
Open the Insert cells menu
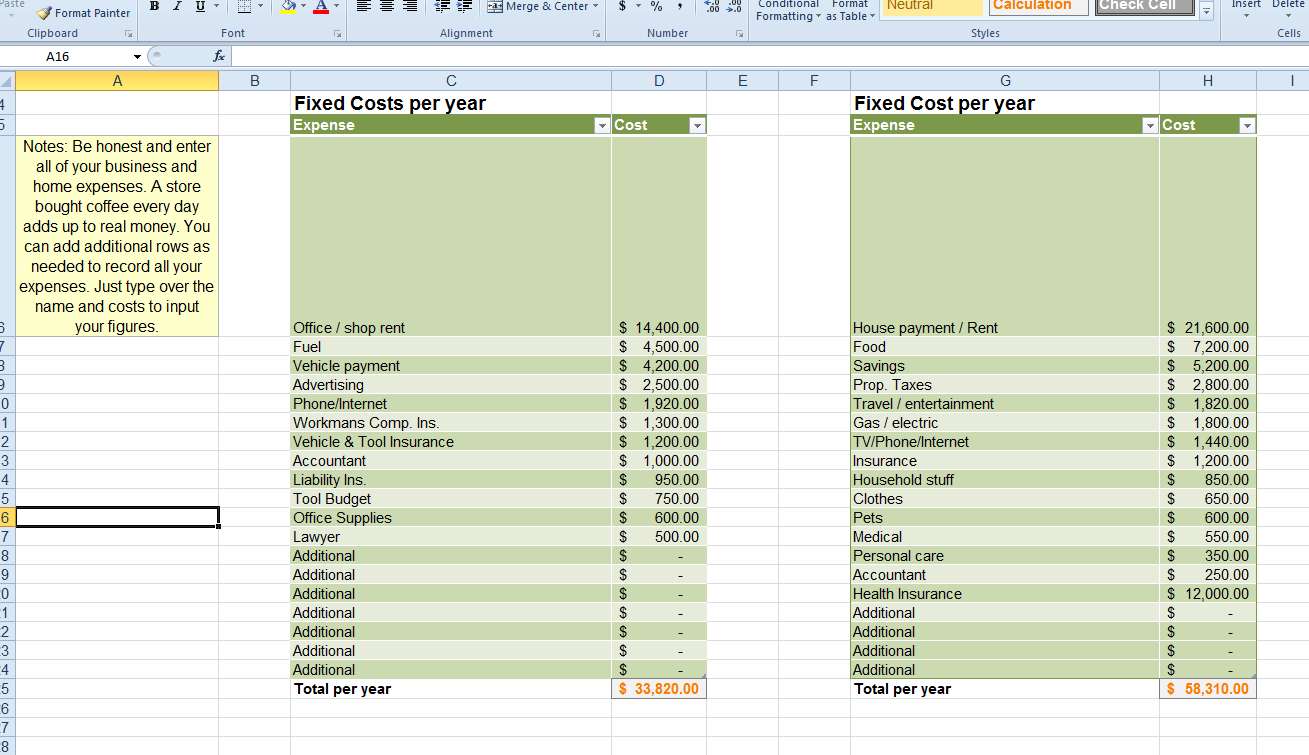click(x=1246, y=8)
